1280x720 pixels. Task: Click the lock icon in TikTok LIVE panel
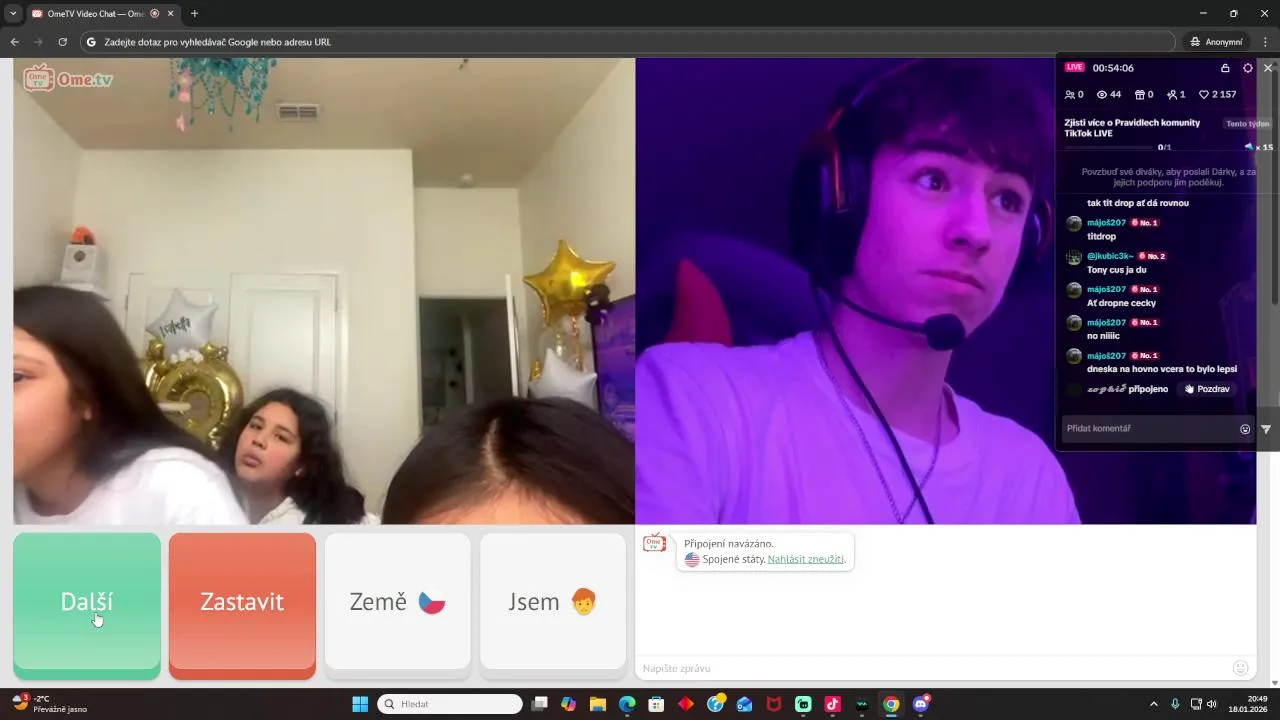point(1225,68)
